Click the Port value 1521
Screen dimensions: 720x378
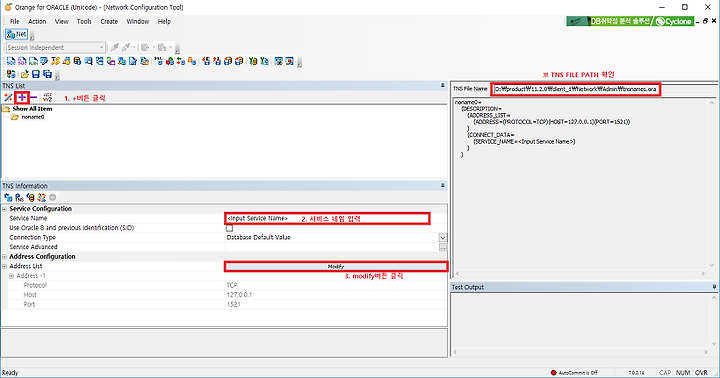point(234,305)
